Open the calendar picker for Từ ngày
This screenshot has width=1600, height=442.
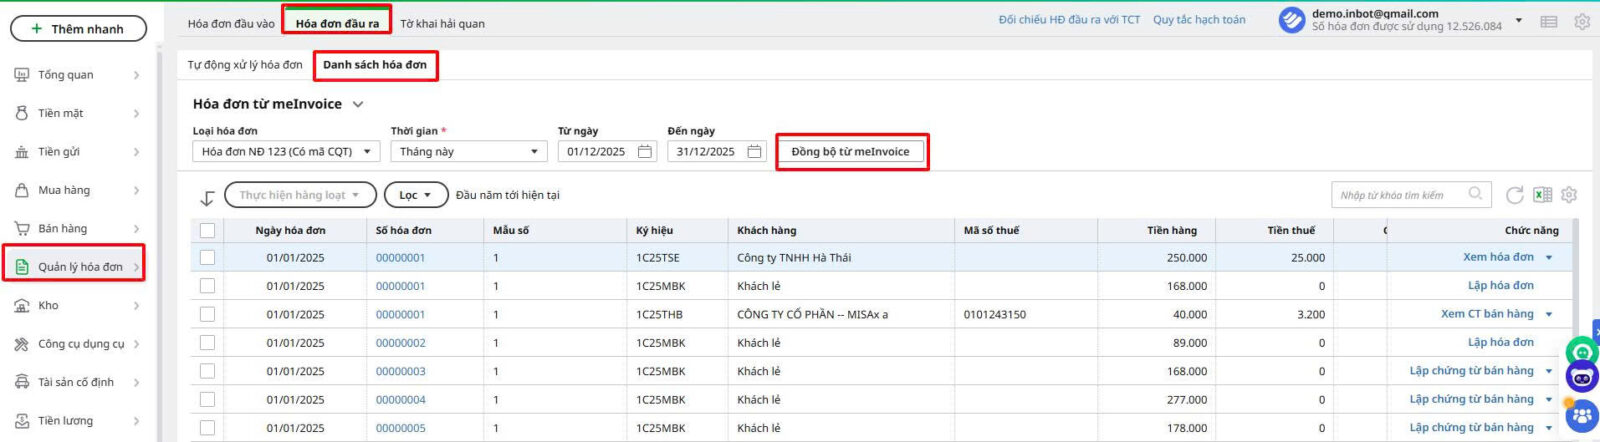[645, 152]
